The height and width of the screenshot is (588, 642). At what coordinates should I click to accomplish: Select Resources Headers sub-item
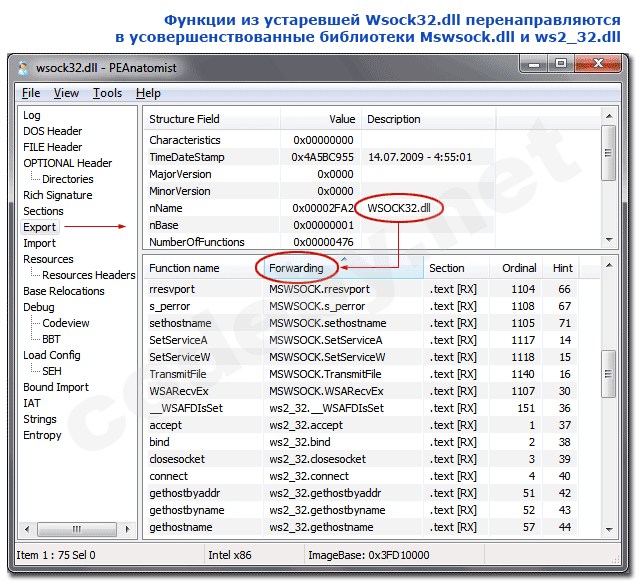click(88, 275)
